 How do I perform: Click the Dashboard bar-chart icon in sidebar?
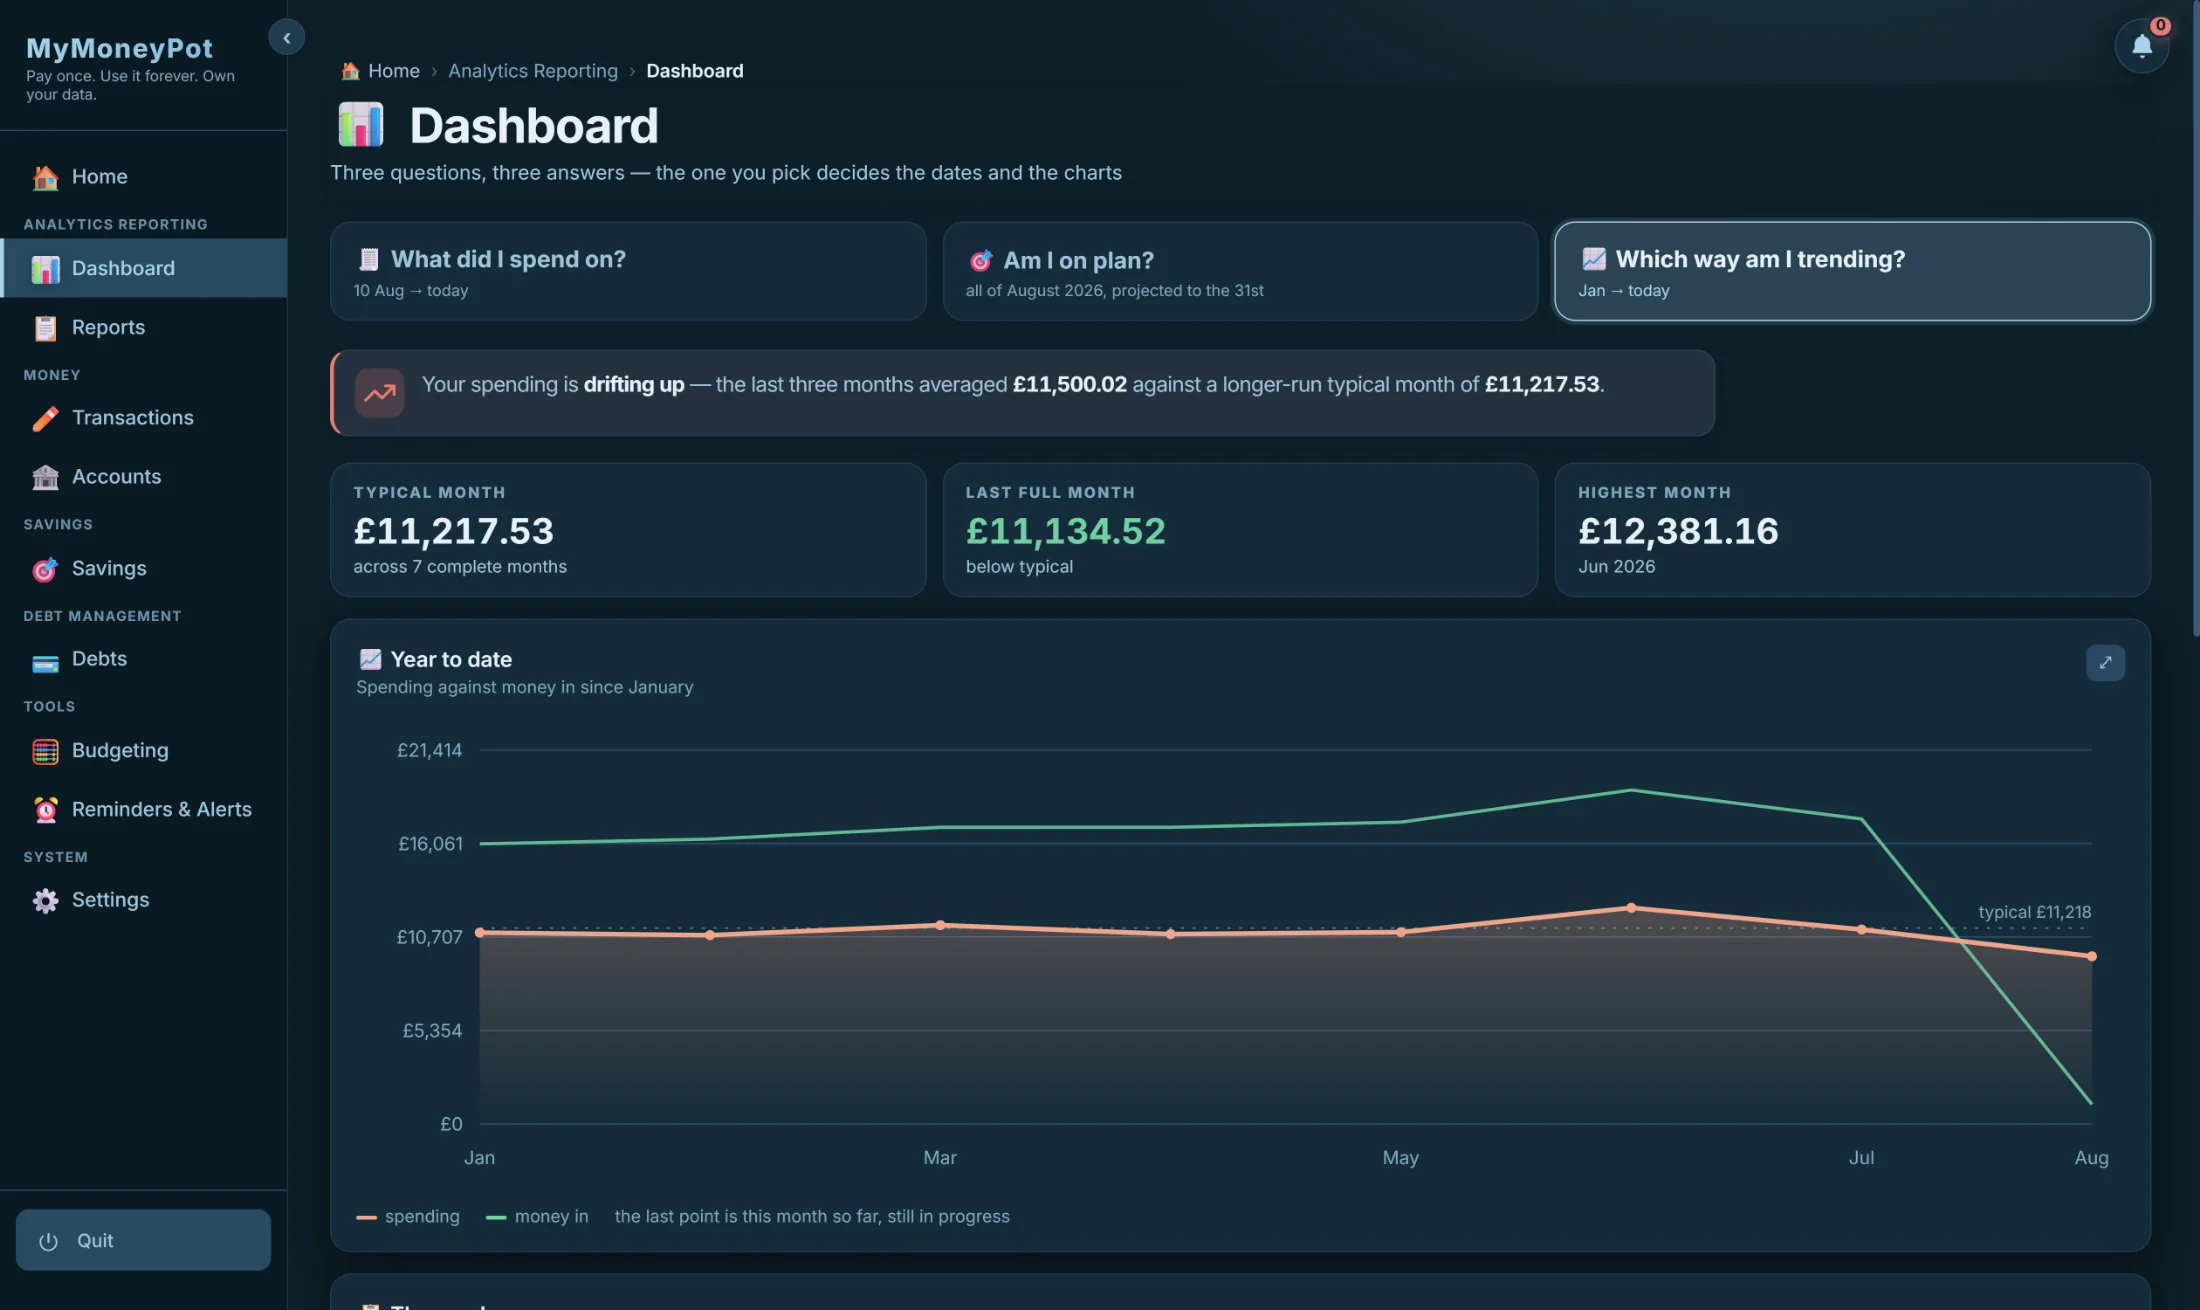click(x=45, y=269)
